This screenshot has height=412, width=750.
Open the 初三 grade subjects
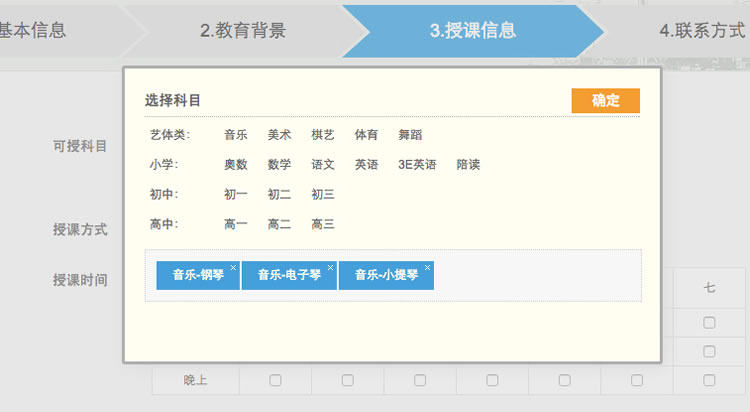pos(323,194)
